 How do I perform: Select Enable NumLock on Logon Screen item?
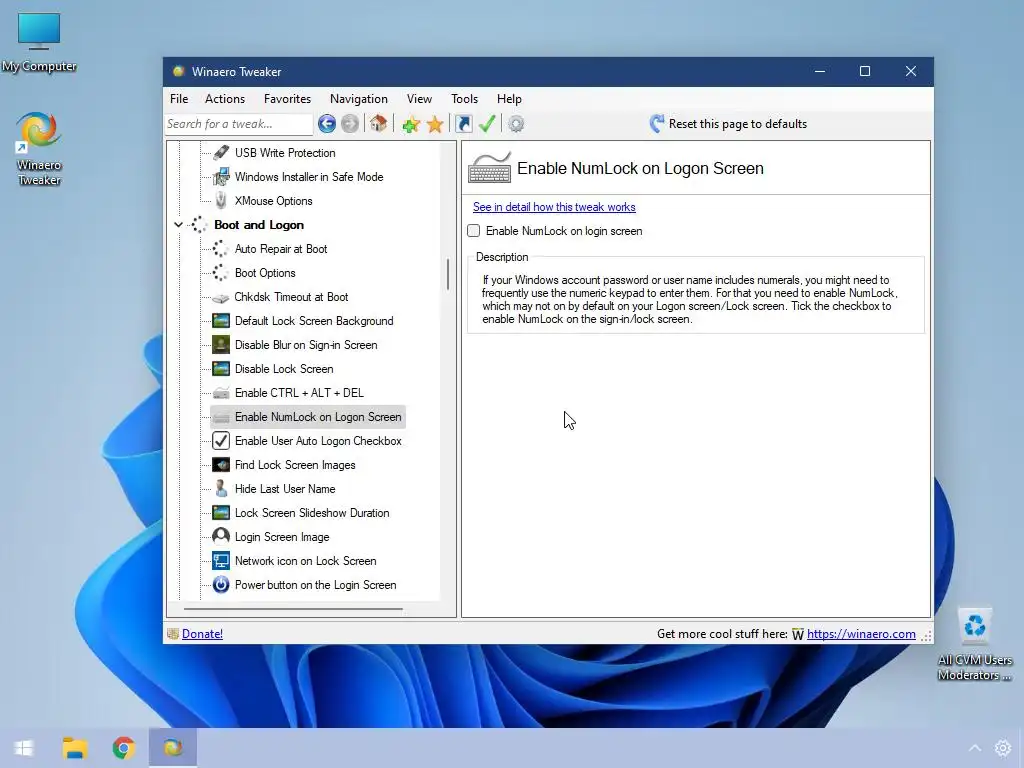tap(317, 417)
